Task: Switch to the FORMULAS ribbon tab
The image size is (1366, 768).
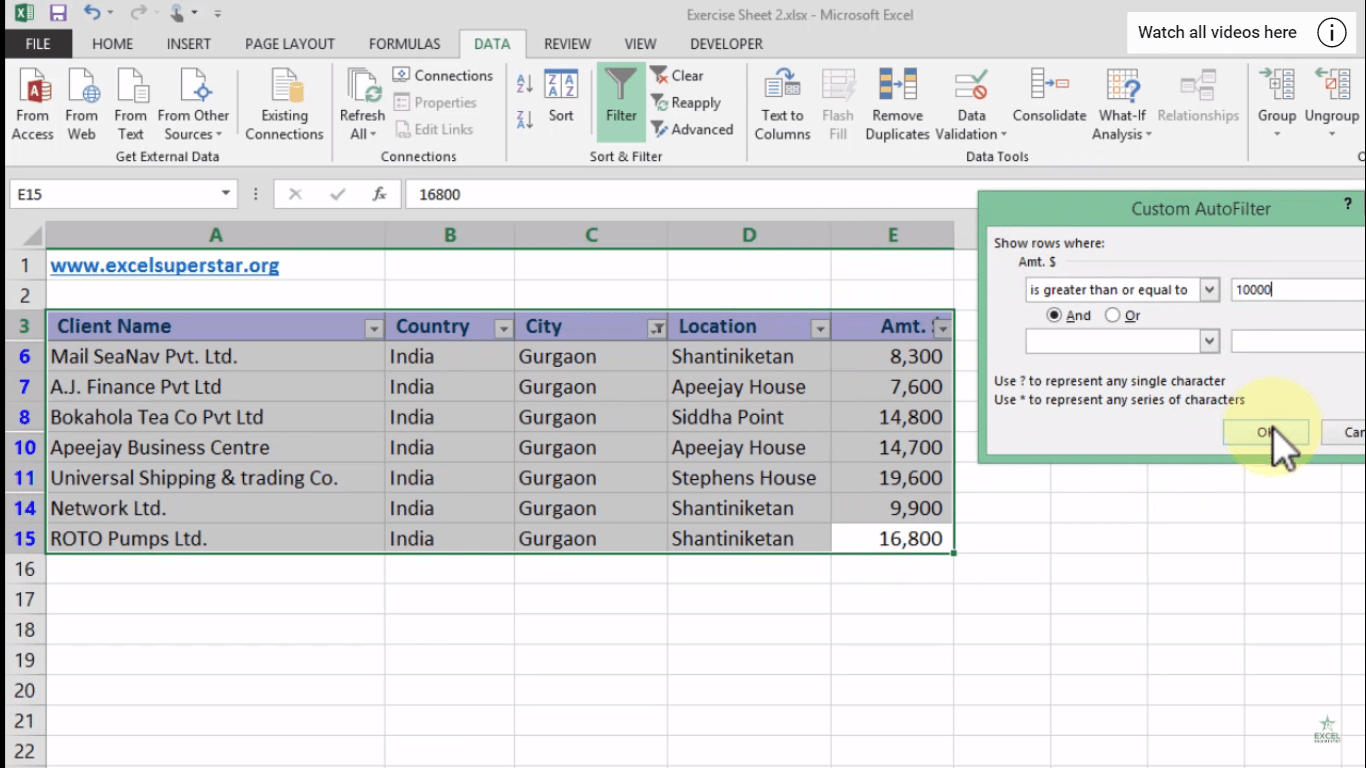Action: (x=403, y=44)
